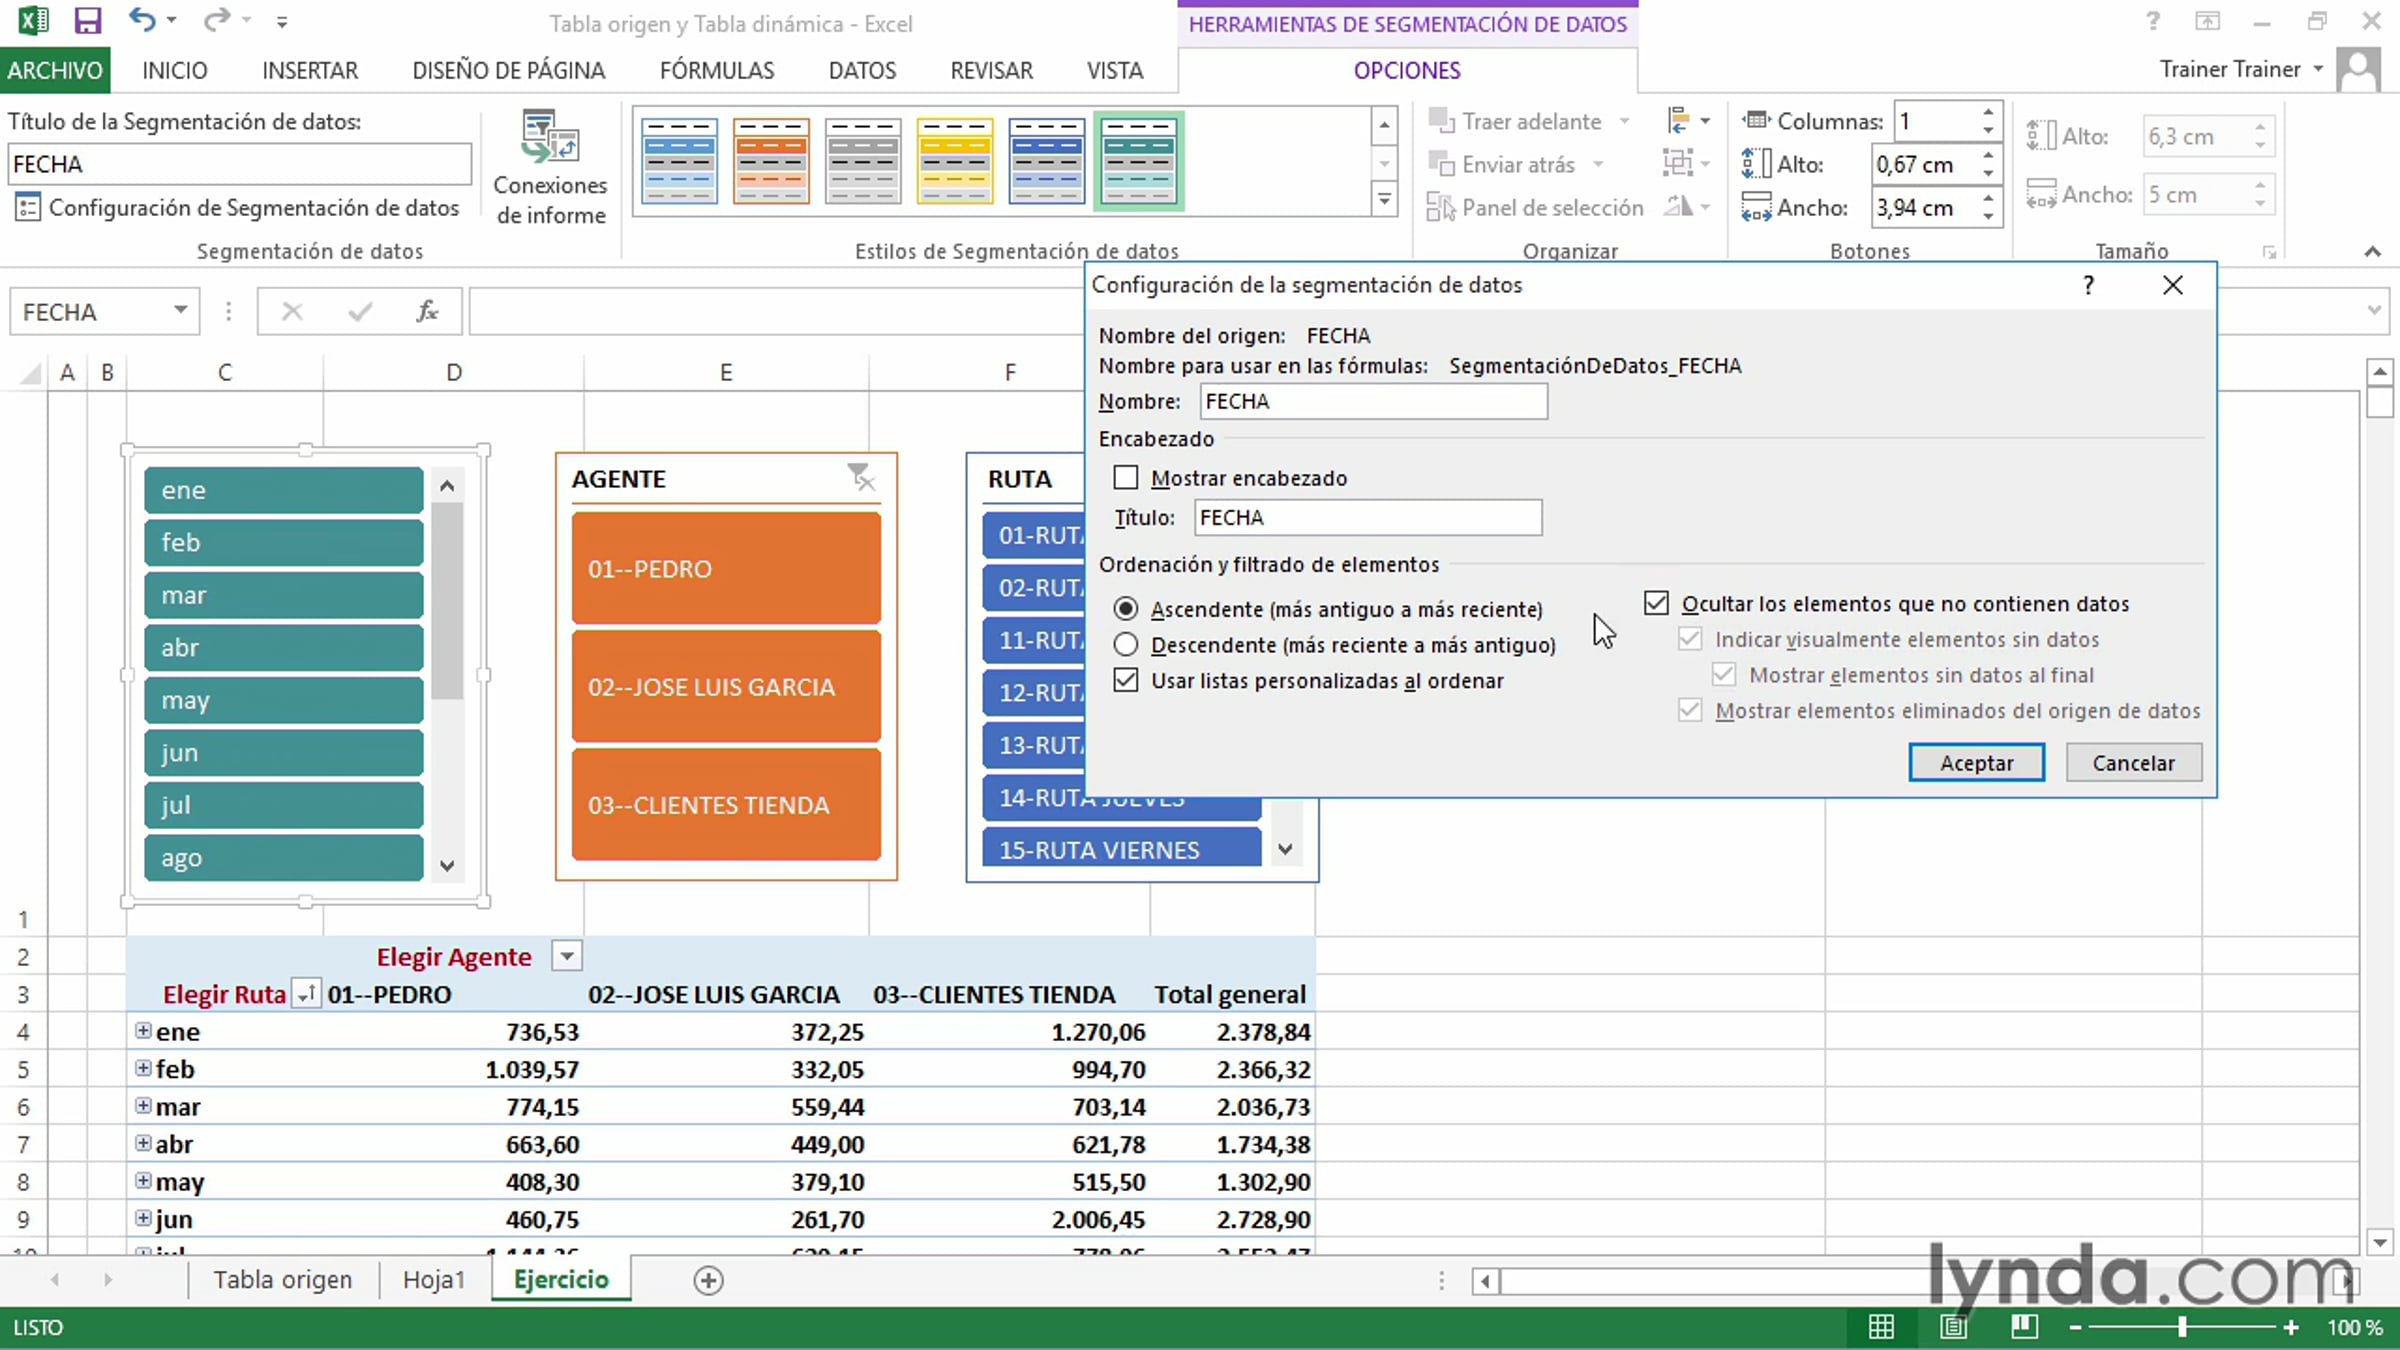Open the Alinear objects dropdown
The height and width of the screenshot is (1350, 2400).
1687,121
